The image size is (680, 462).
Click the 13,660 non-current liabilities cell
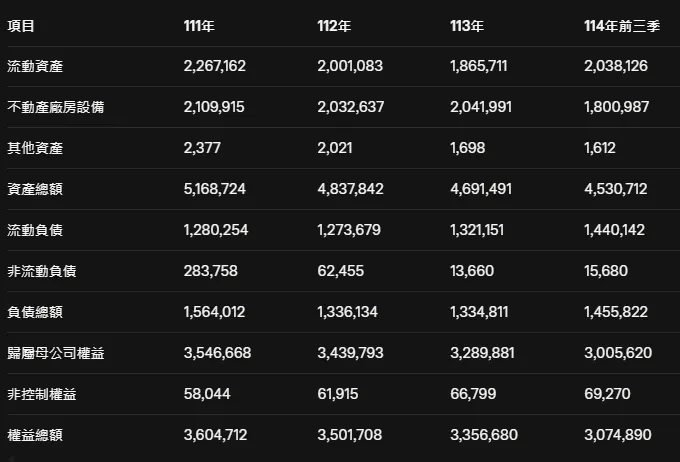tap(472, 271)
